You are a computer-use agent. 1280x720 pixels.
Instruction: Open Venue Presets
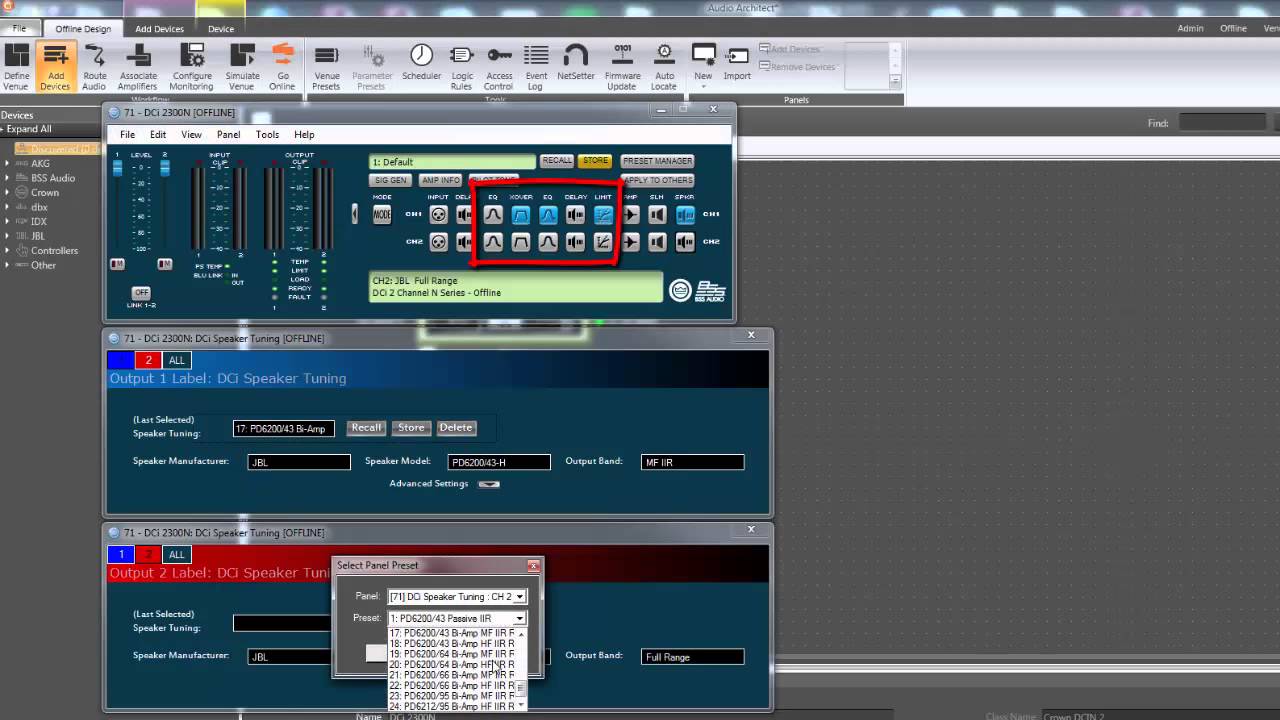pos(326,67)
